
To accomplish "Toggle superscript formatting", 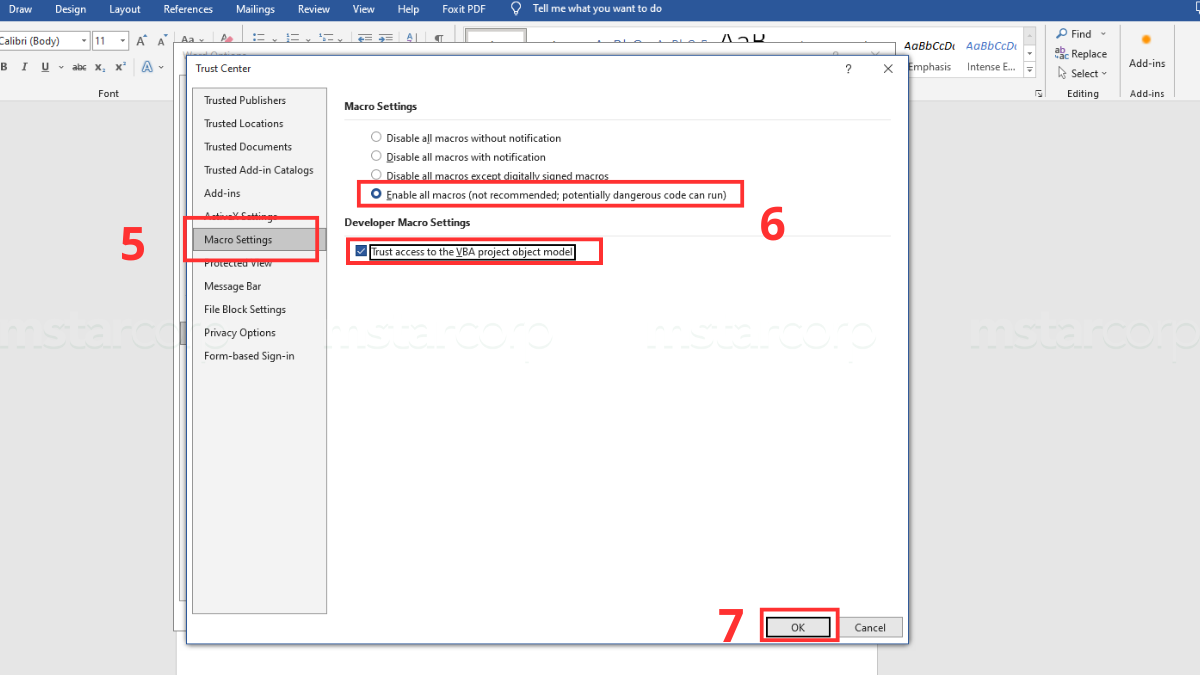I will [x=120, y=67].
